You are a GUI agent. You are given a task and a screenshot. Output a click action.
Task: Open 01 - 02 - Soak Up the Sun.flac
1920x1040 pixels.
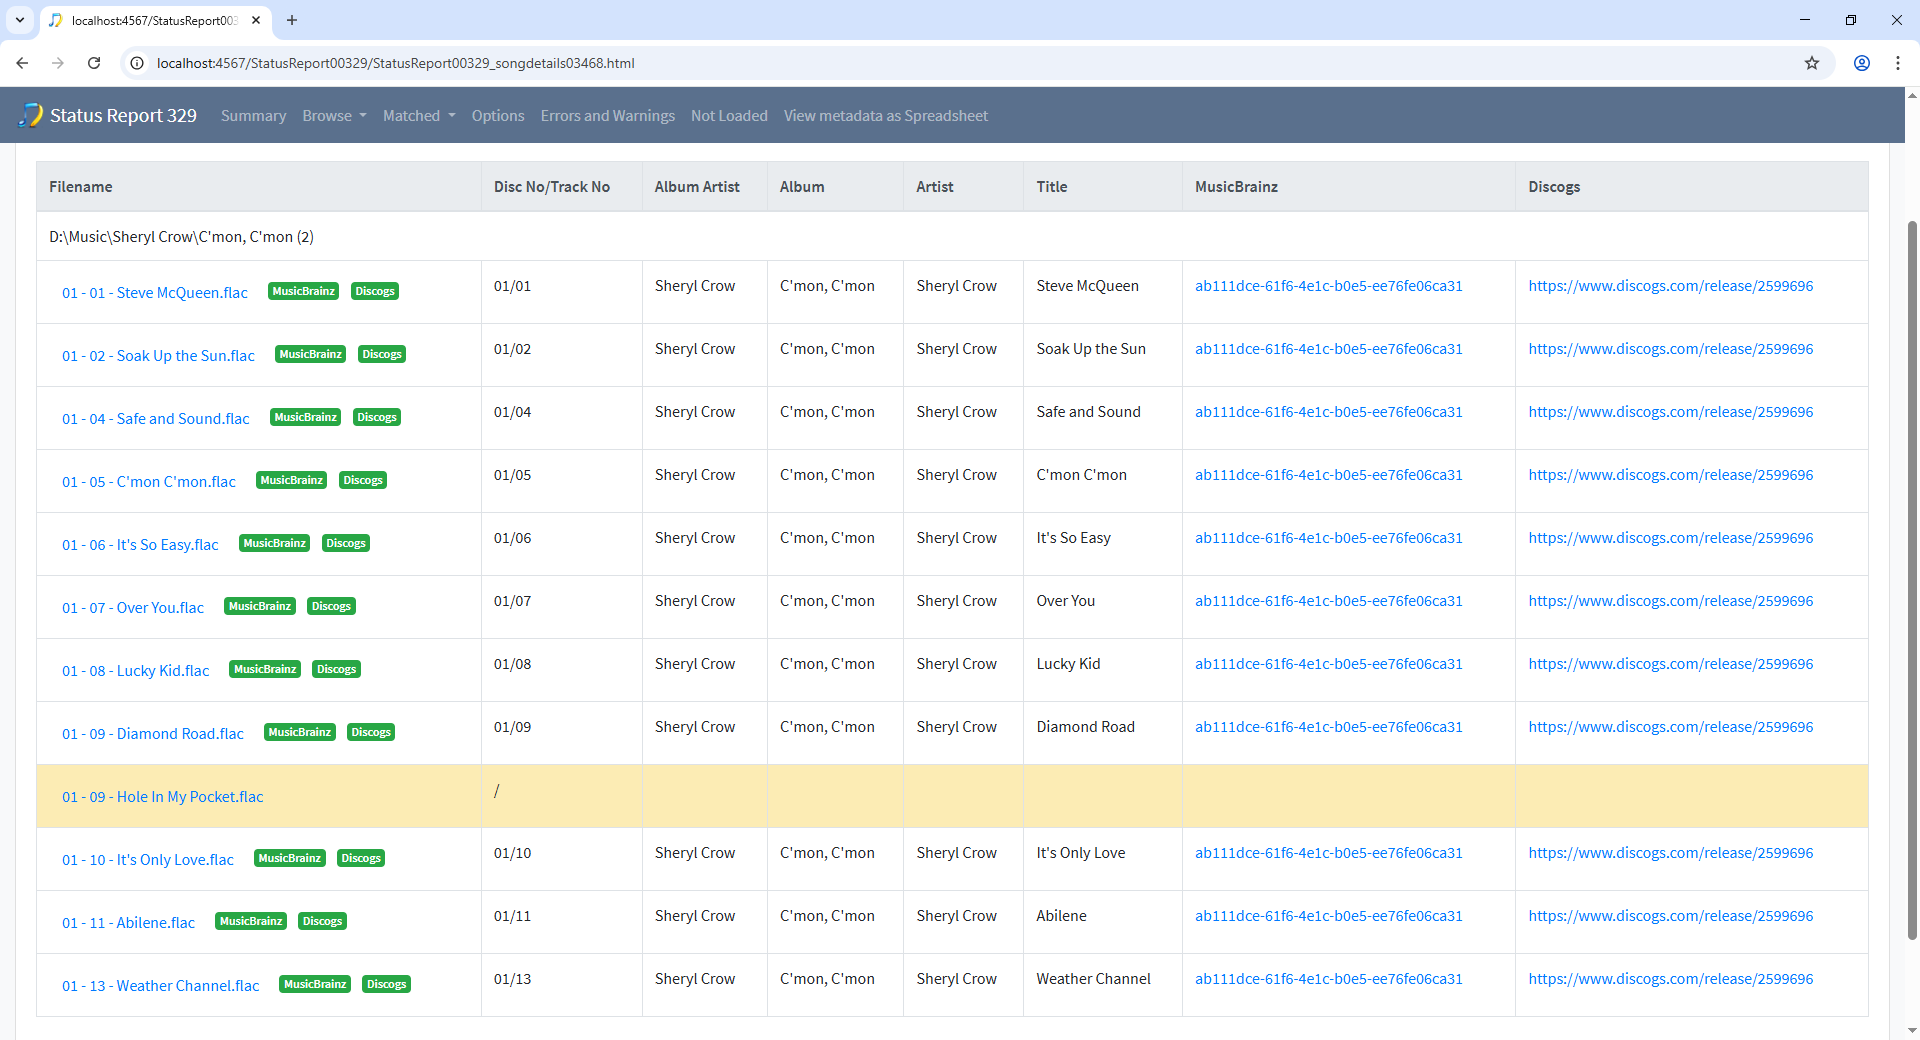(x=158, y=356)
